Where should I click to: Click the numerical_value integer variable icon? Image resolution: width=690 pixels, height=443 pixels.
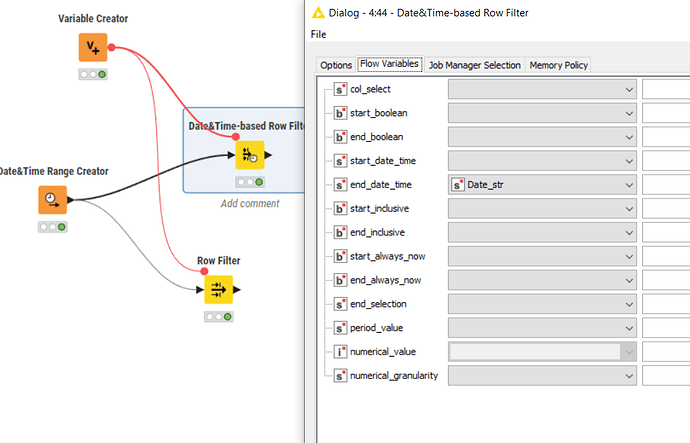click(337, 352)
